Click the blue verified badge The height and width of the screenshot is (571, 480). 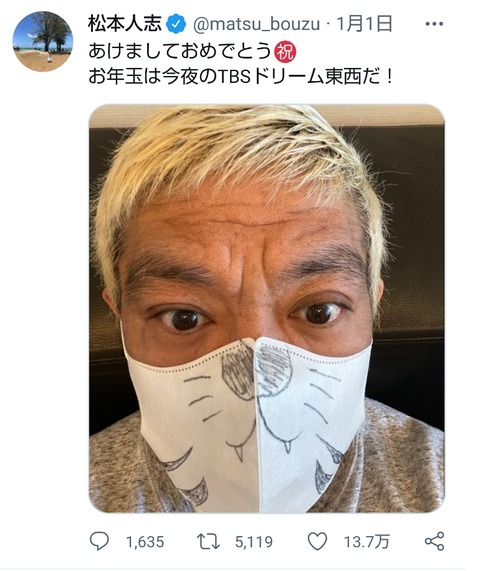point(176,24)
